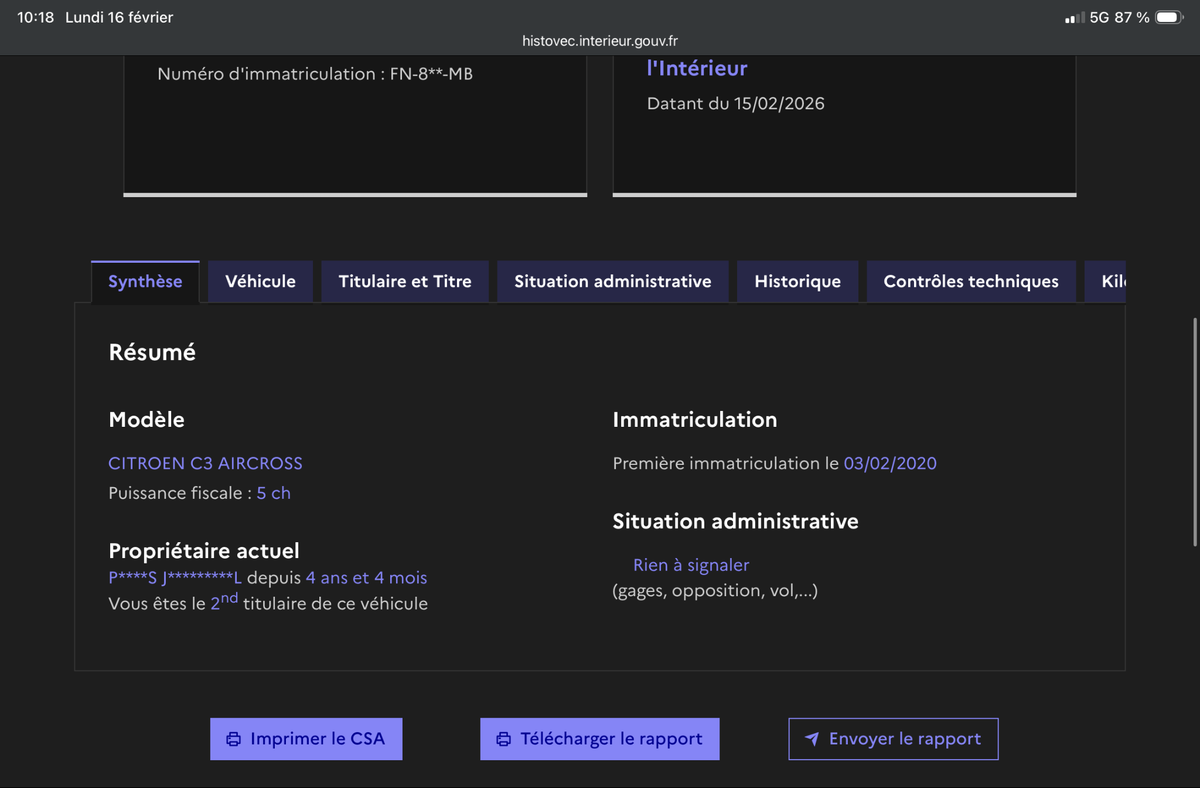Image resolution: width=1200 pixels, height=788 pixels.
Task: Click the Rien à signaler status link
Action: (x=691, y=564)
